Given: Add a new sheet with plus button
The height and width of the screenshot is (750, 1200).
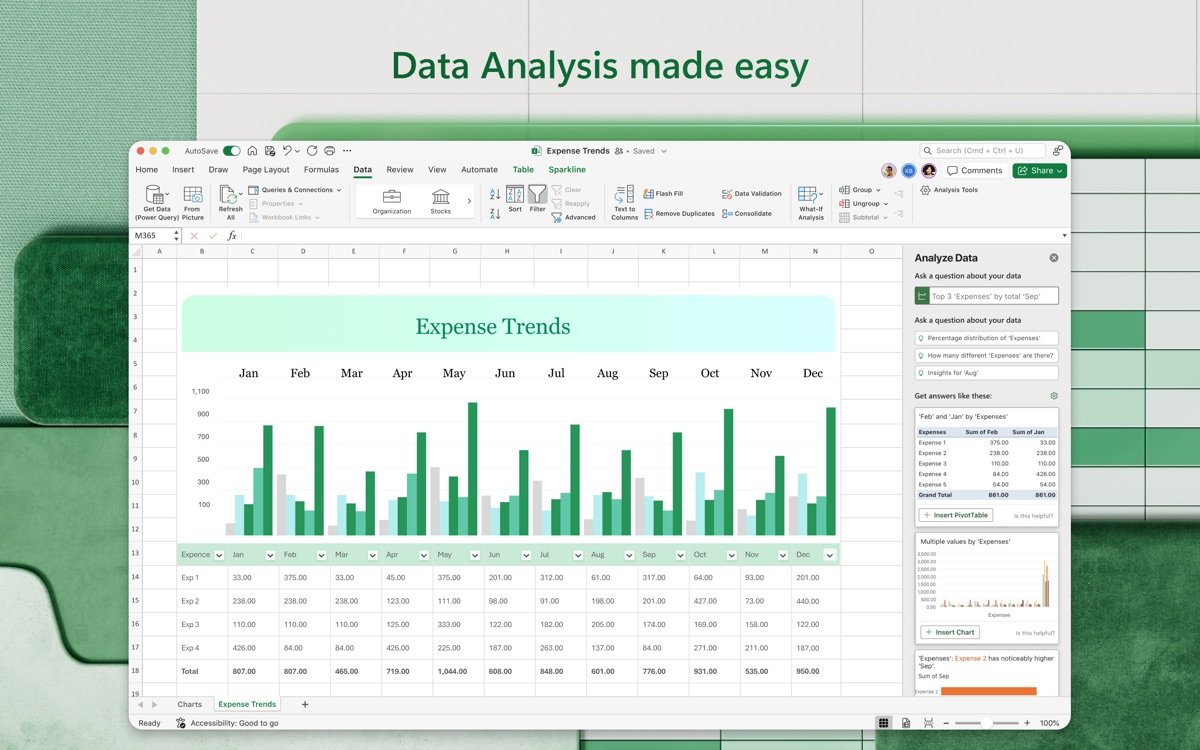Looking at the screenshot, I should (x=305, y=704).
